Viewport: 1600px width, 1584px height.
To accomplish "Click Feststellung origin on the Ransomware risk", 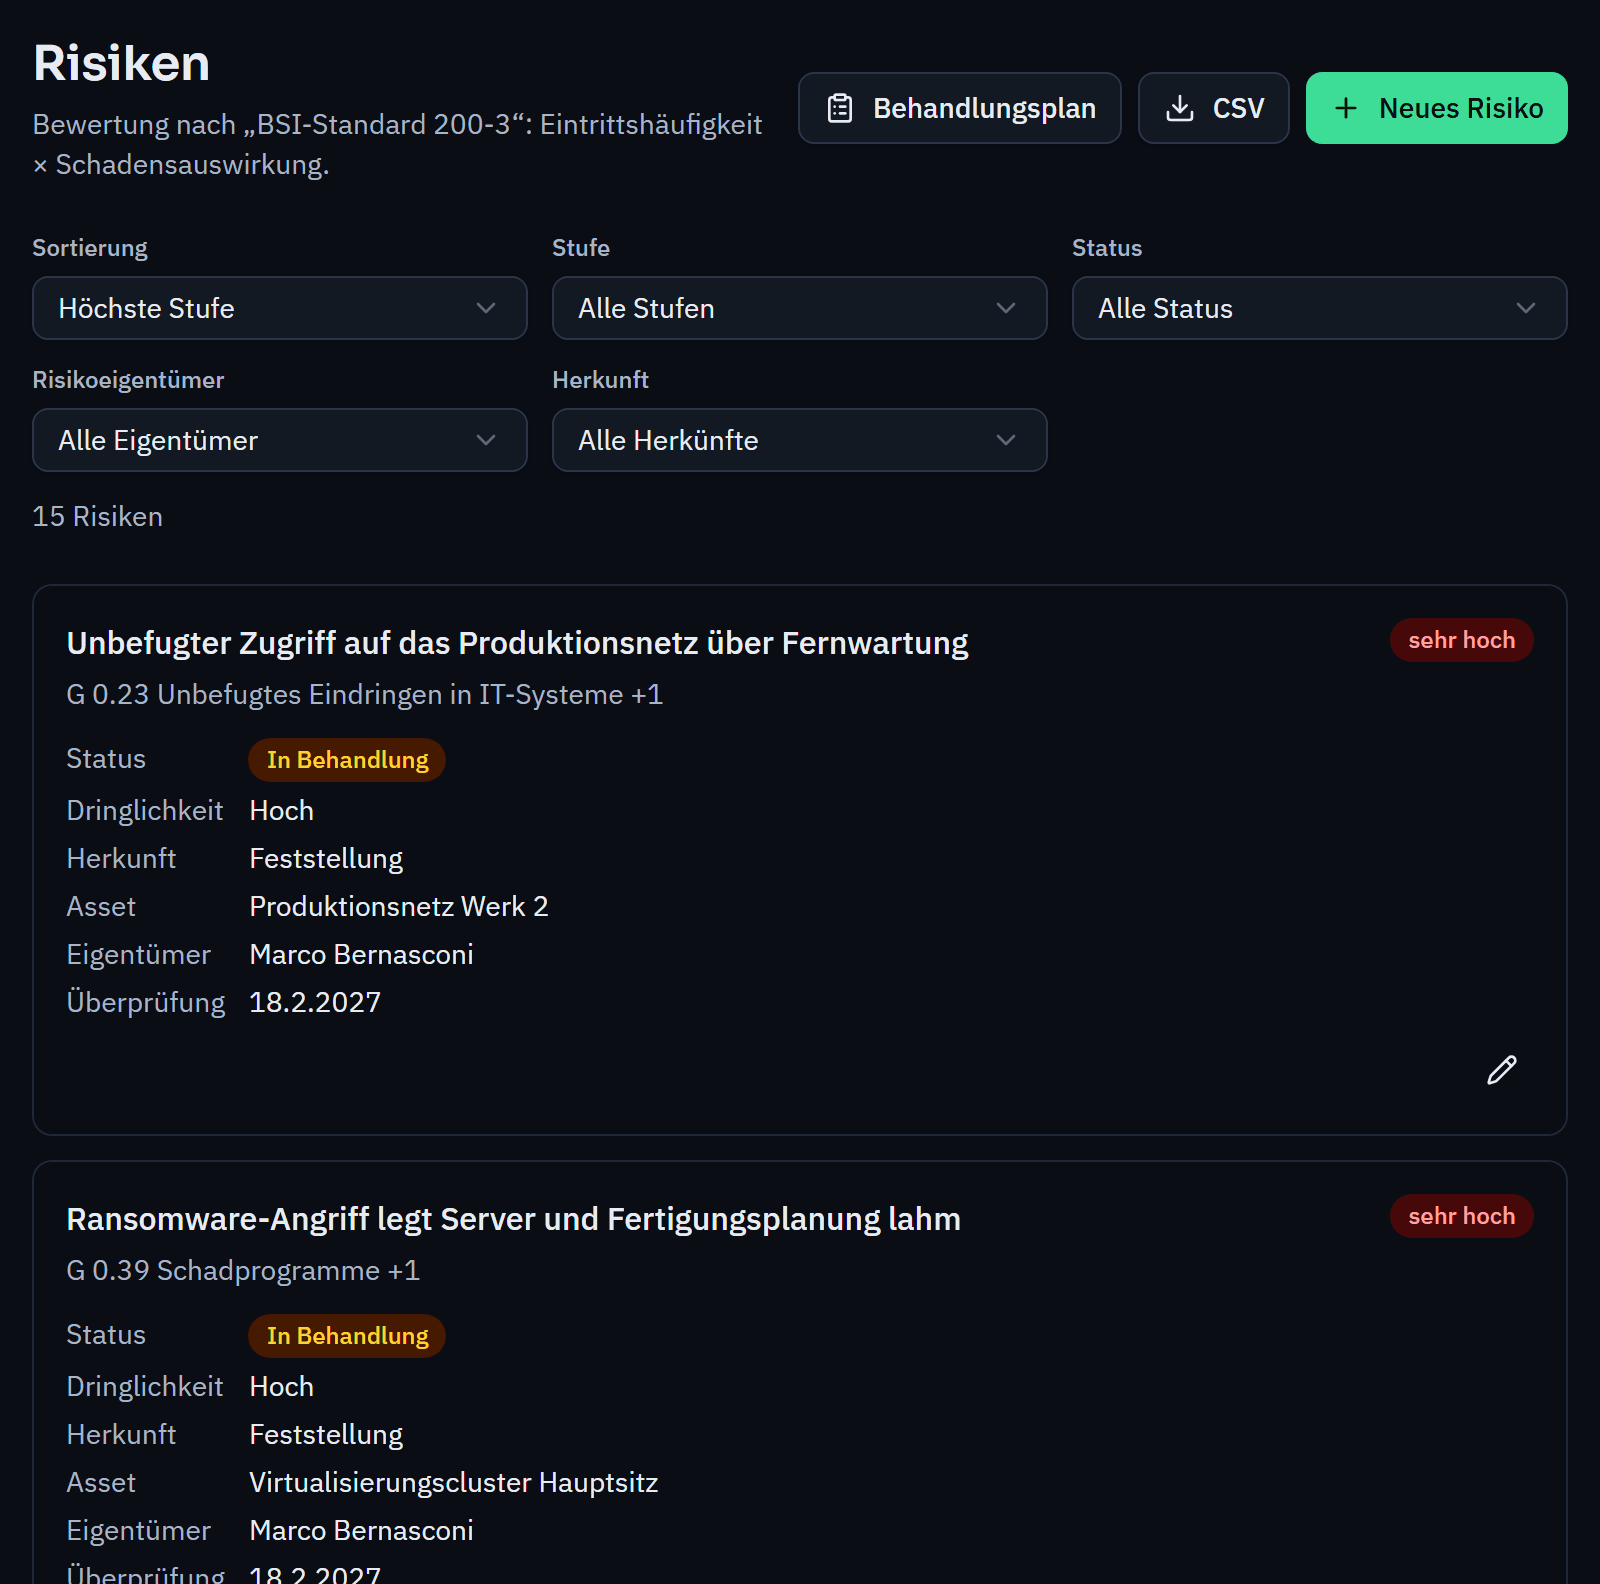I will [326, 1434].
